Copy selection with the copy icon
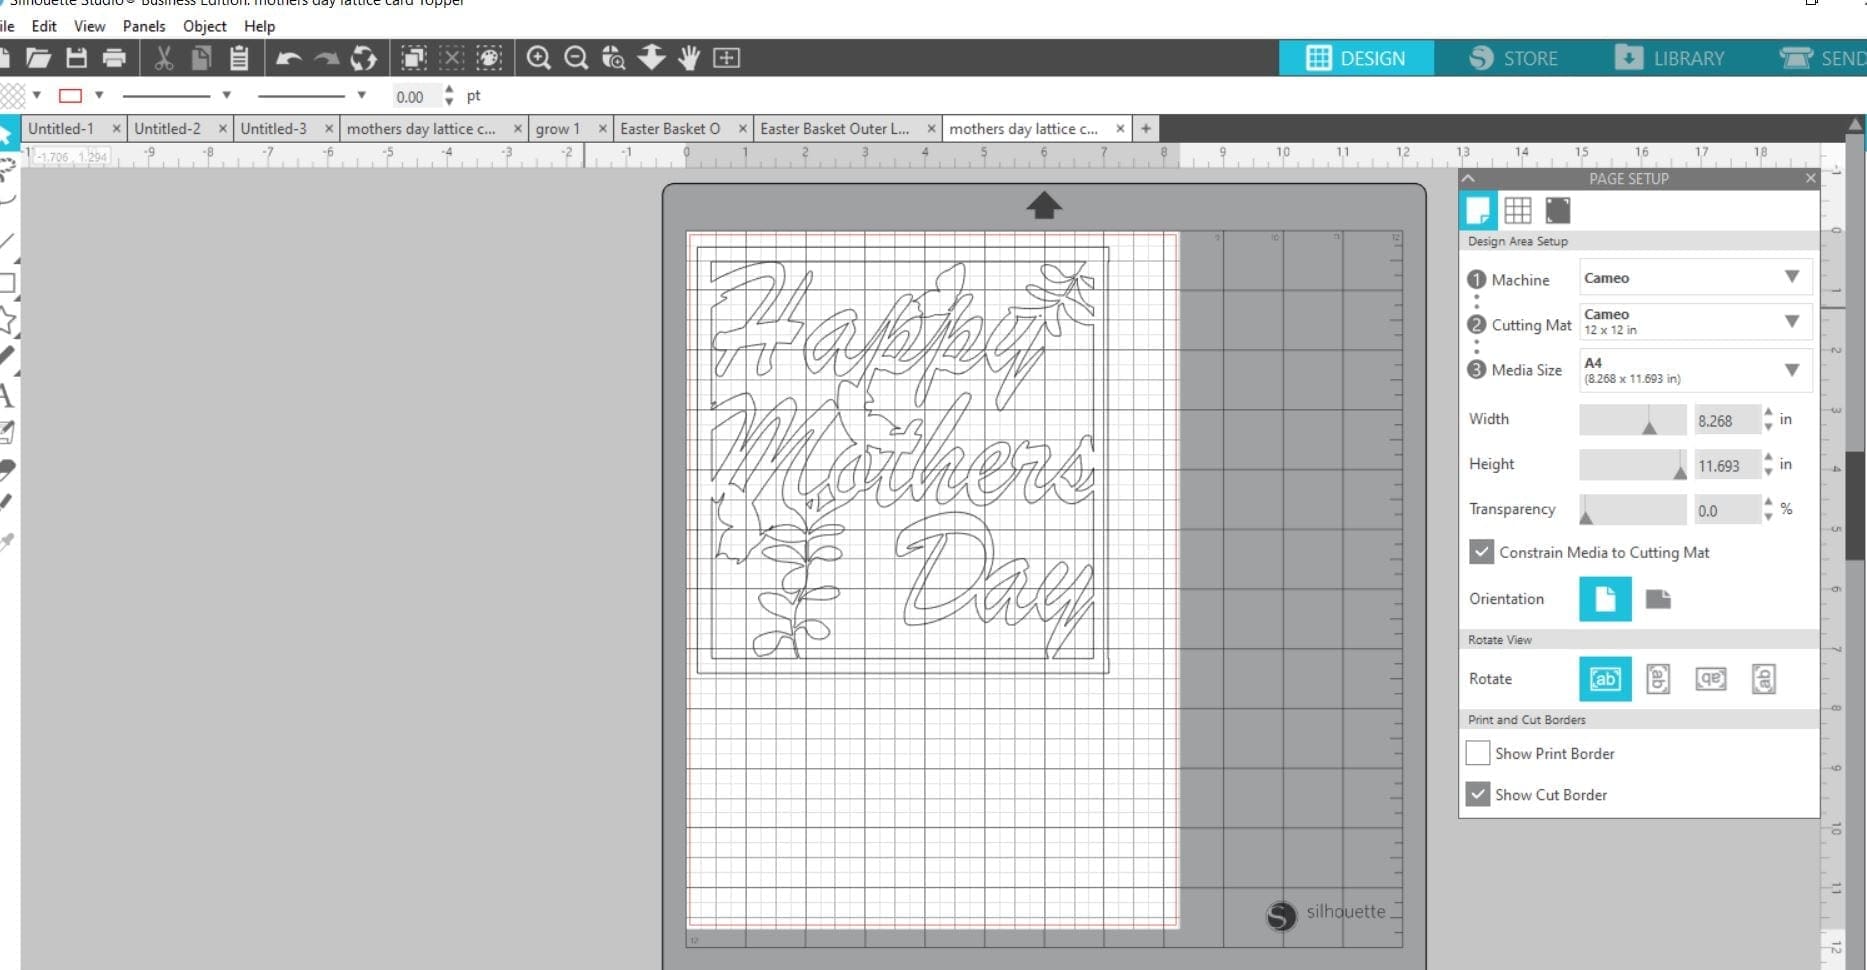The image size is (1867, 970). coord(201,58)
